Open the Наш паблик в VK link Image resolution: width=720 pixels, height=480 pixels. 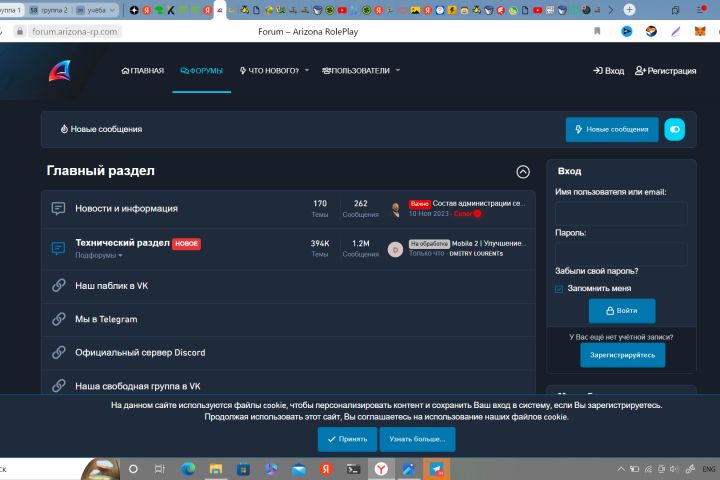112,286
